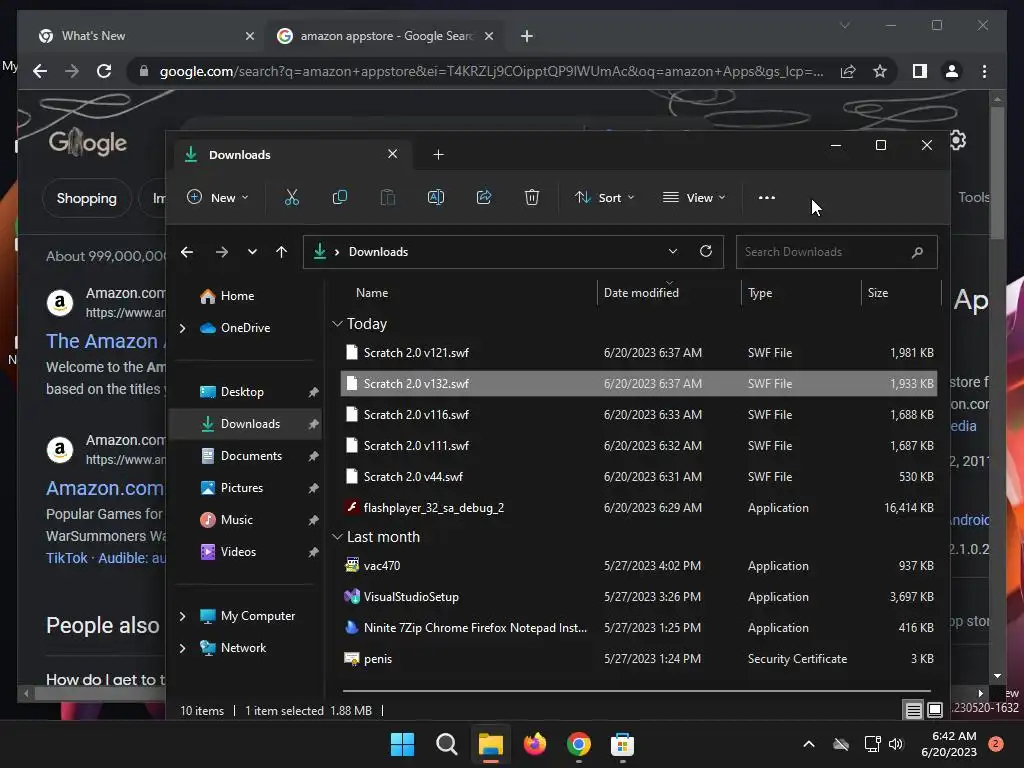Open a new Chrome tab

tap(527, 36)
